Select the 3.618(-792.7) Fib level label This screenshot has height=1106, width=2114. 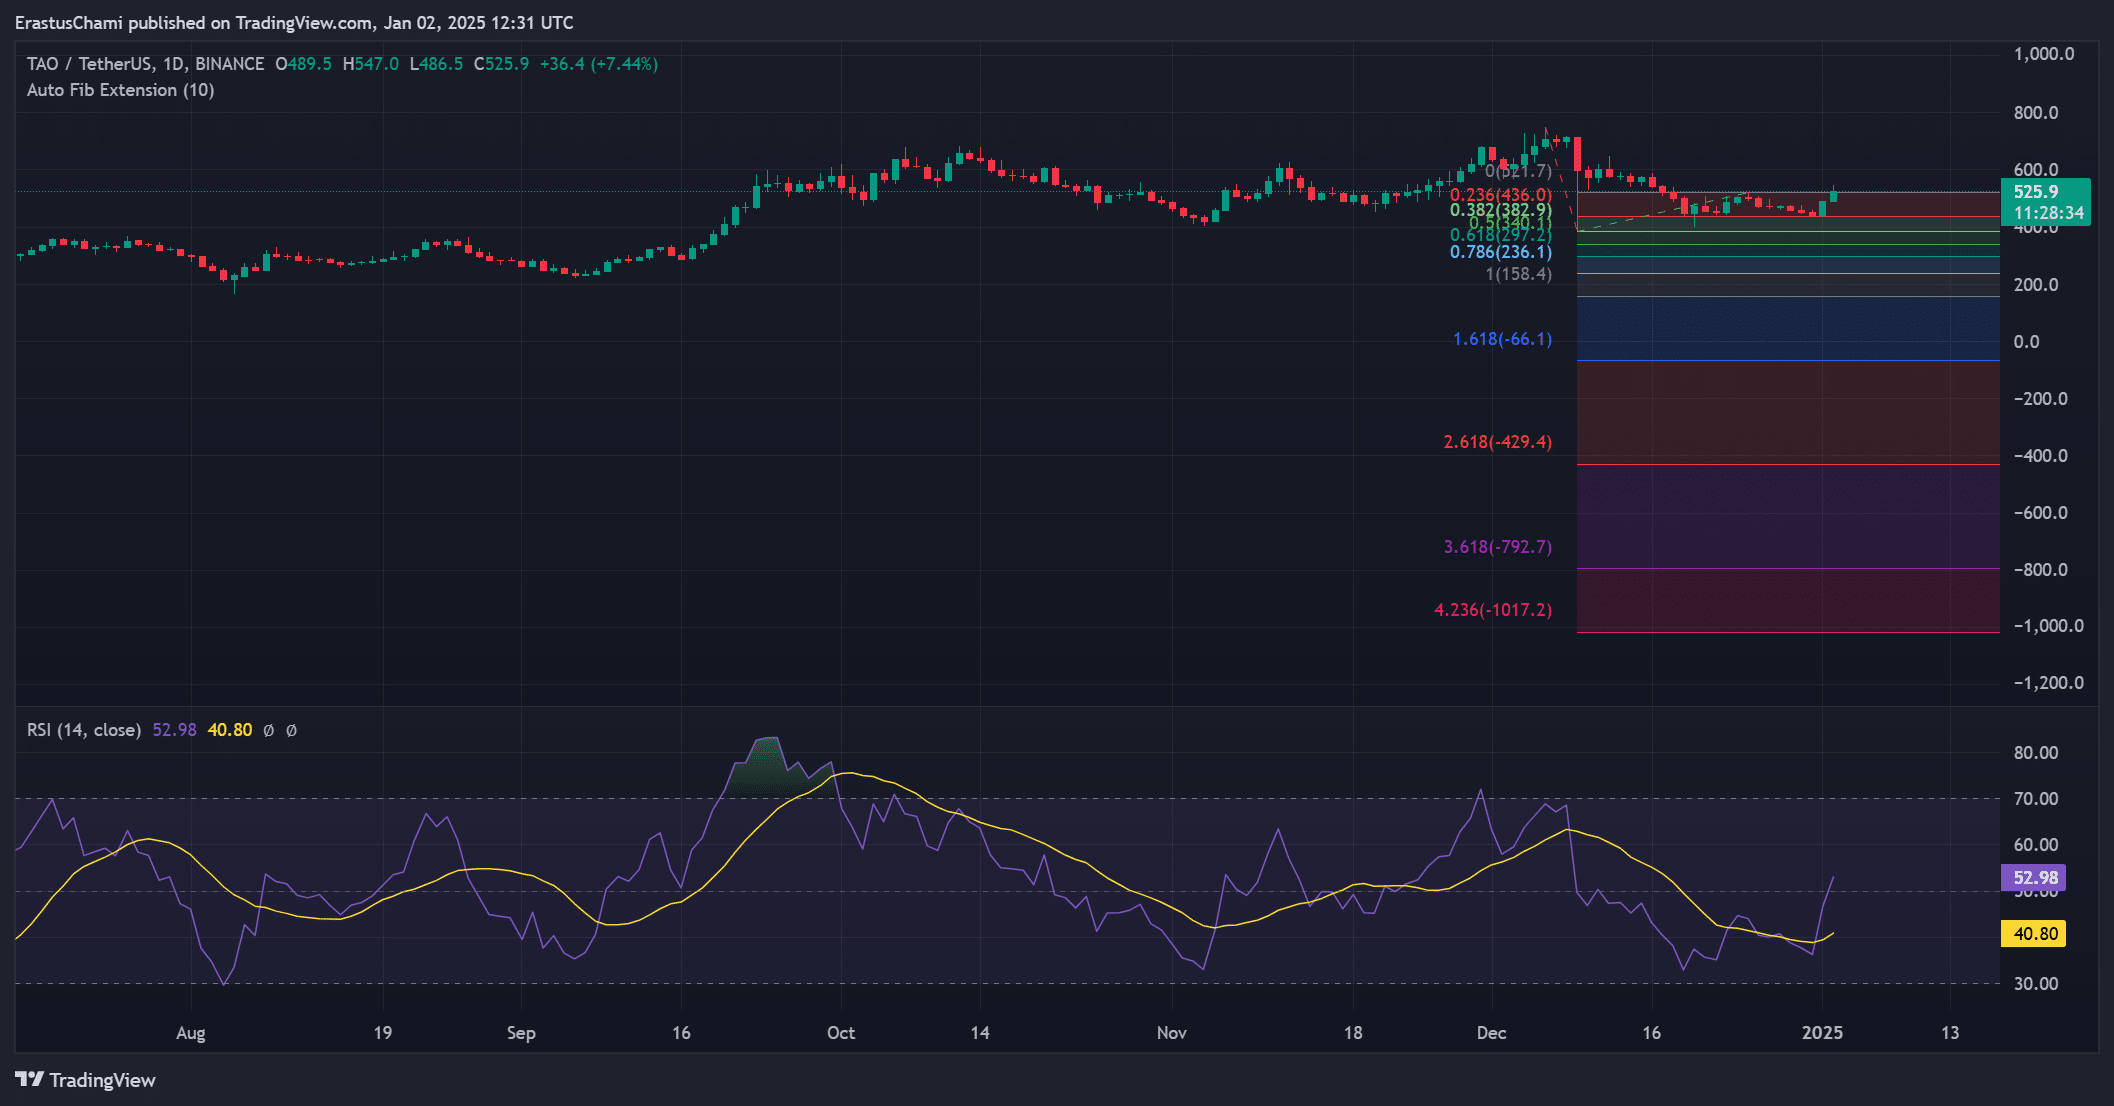1497,547
